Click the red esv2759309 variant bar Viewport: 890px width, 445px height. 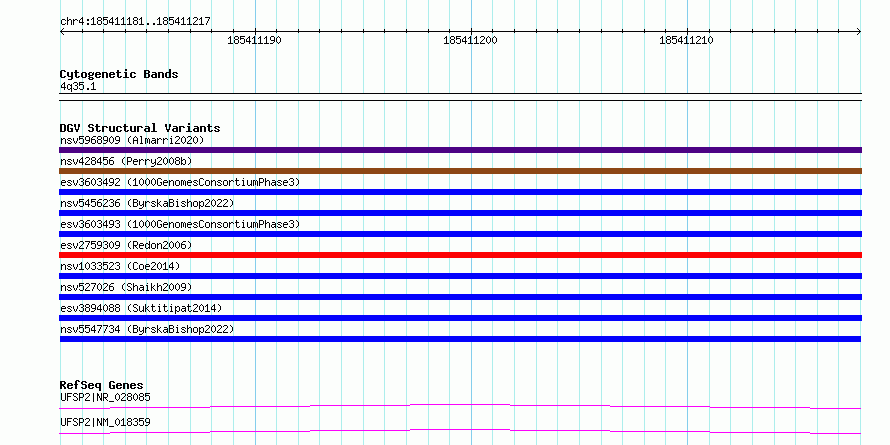[x=460, y=255]
